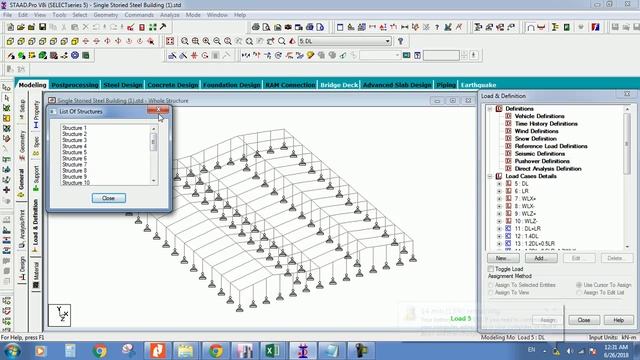Click the red hash snap grid icon
The height and width of the screenshot is (360, 640).
tap(194, 56)
